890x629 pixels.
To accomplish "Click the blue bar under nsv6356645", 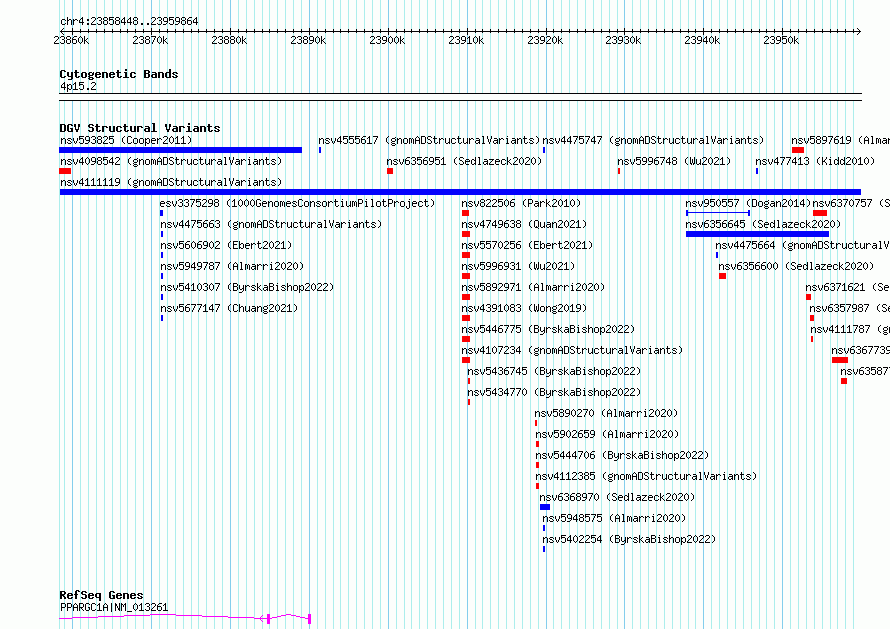I will [x=757, y=234].
